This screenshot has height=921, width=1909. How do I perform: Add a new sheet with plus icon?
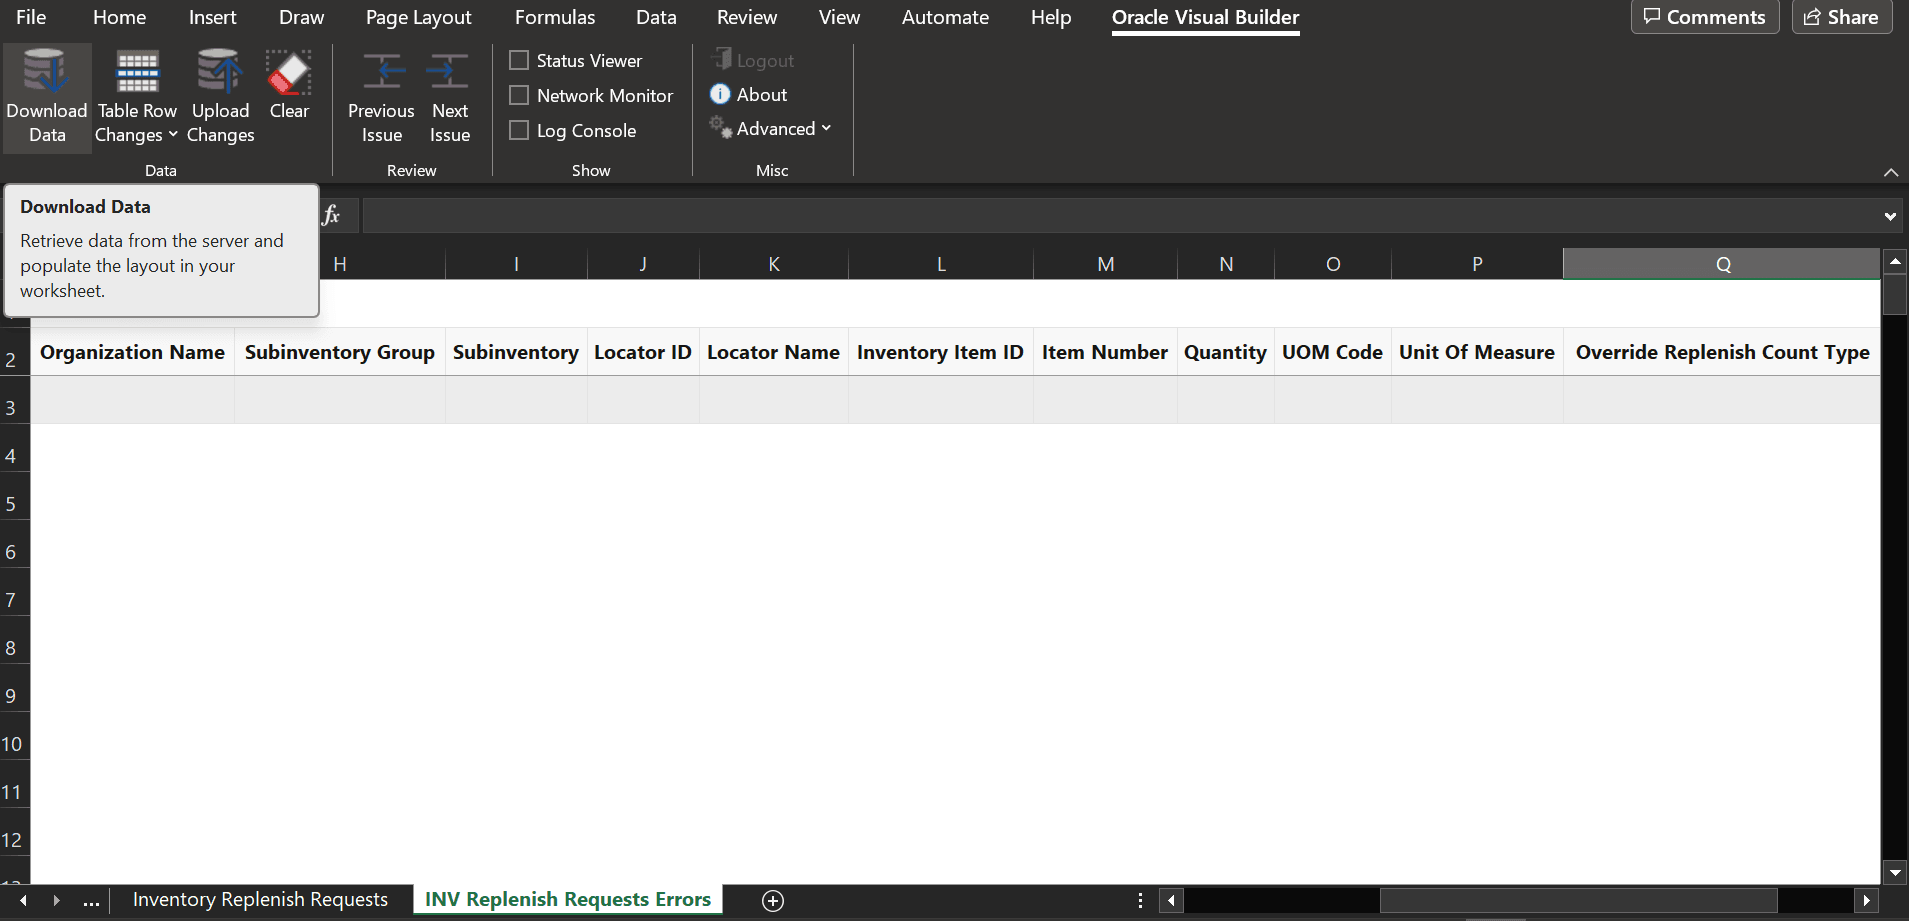pos(773,900)
